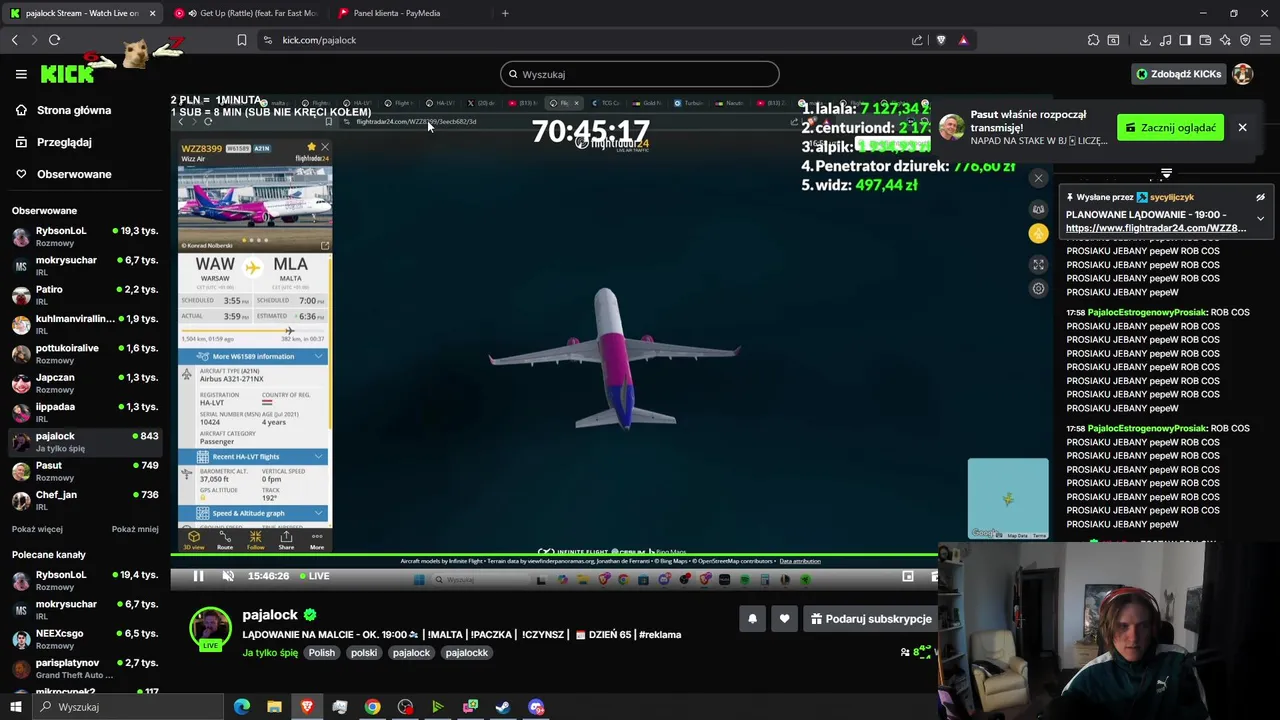
Task: Pause the live stream
Action: 198,576
